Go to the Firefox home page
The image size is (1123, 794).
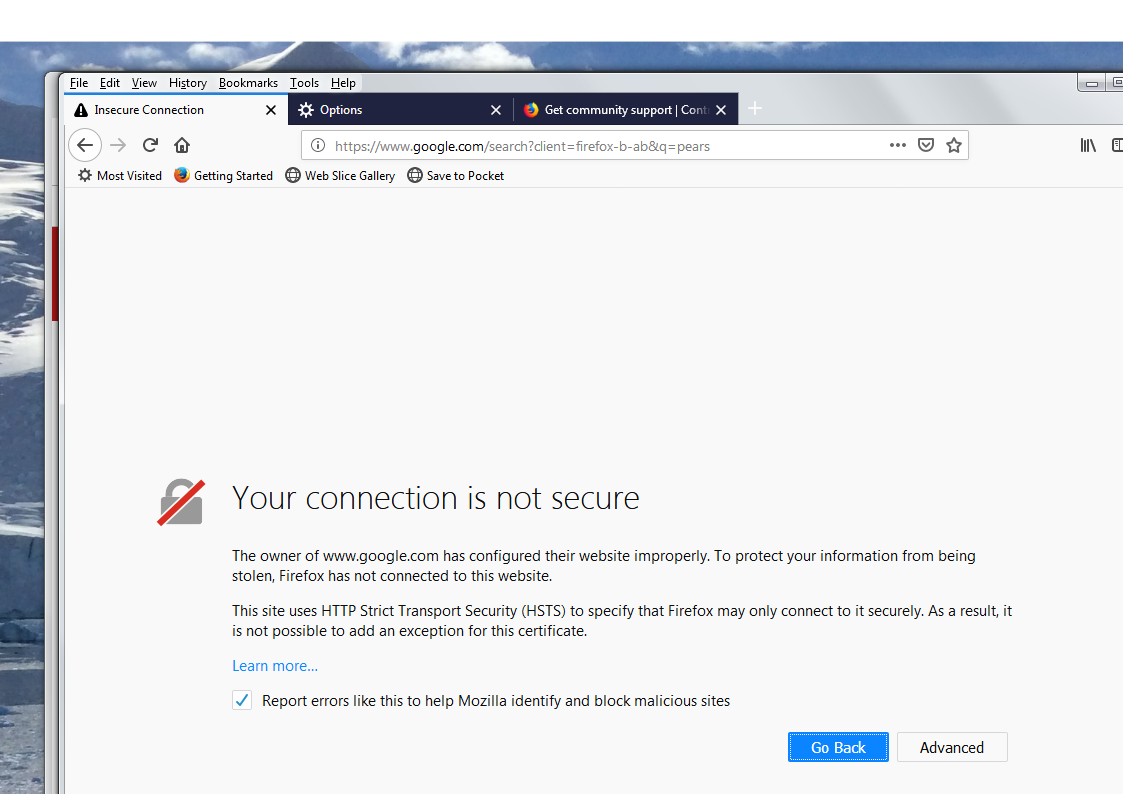(x=182, y=145)
